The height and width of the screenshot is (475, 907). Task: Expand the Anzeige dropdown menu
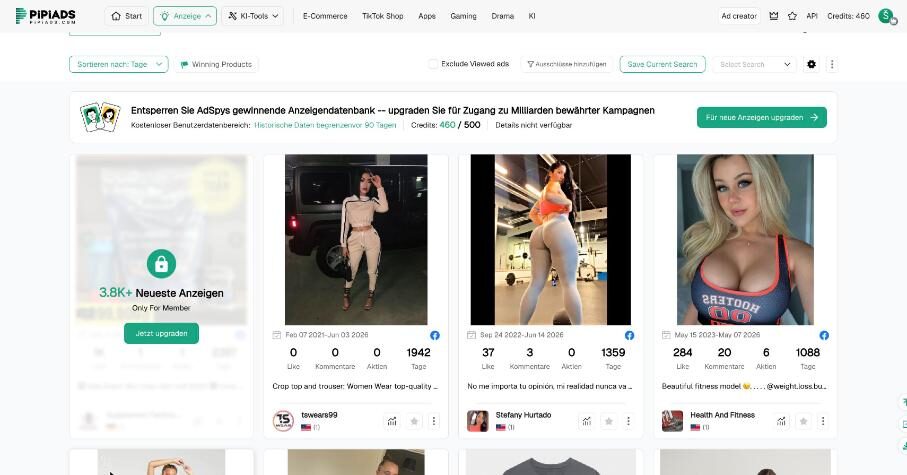click(x=185, y=16)
